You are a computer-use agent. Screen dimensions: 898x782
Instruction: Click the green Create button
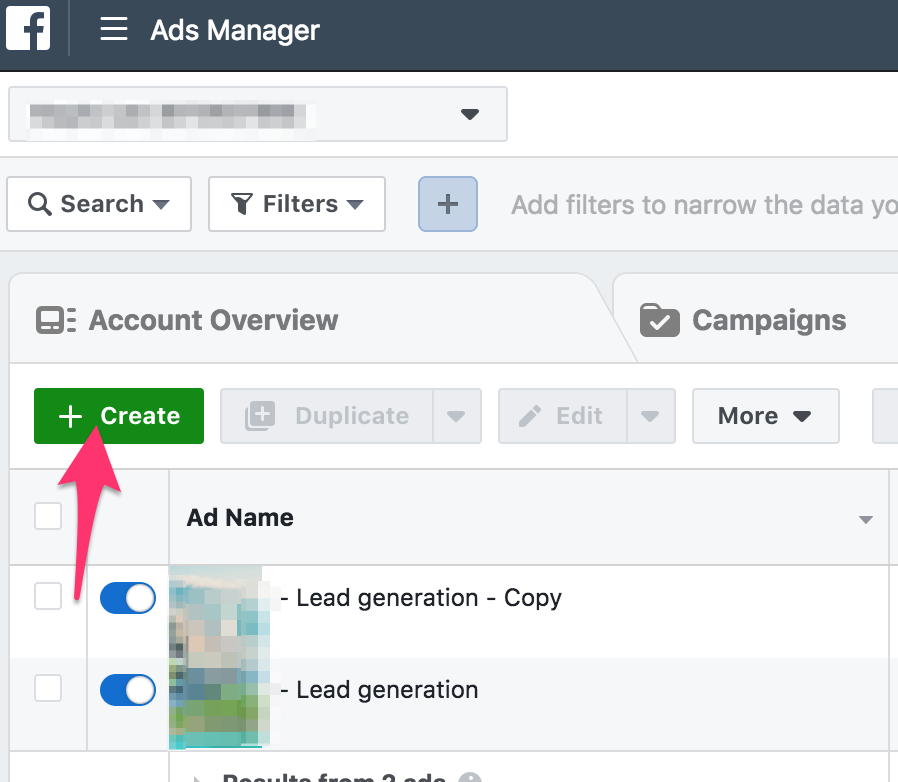coord(119,416)
